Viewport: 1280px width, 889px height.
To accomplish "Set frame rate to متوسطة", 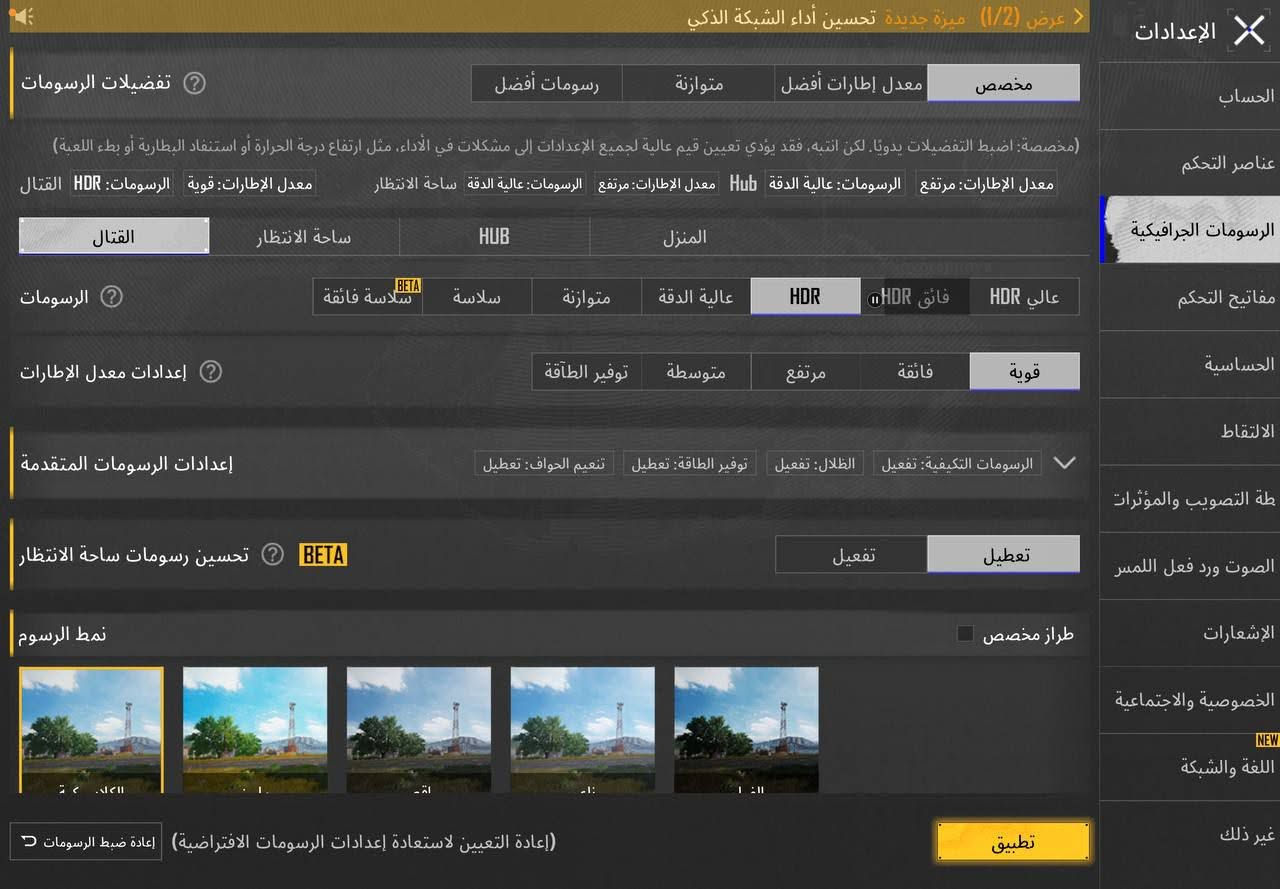I will (x=695, y=372).
